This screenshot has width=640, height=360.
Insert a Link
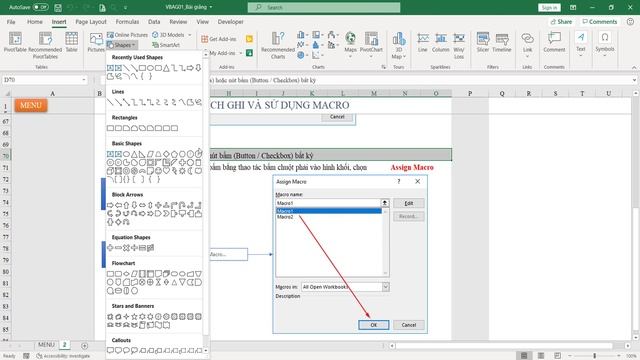527,44
